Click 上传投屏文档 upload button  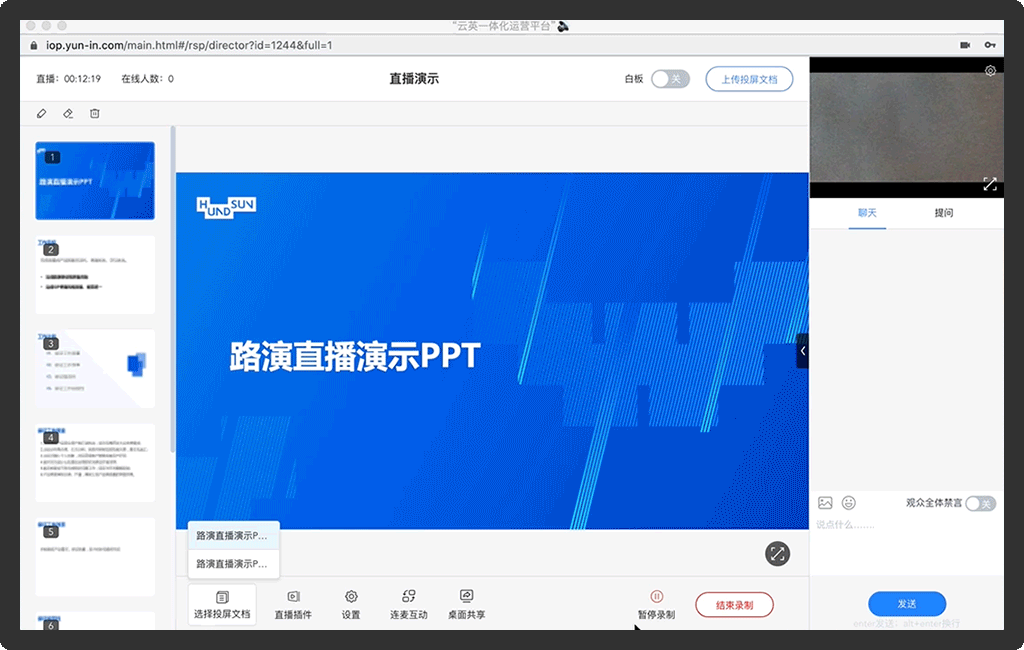tap(749, 79)
